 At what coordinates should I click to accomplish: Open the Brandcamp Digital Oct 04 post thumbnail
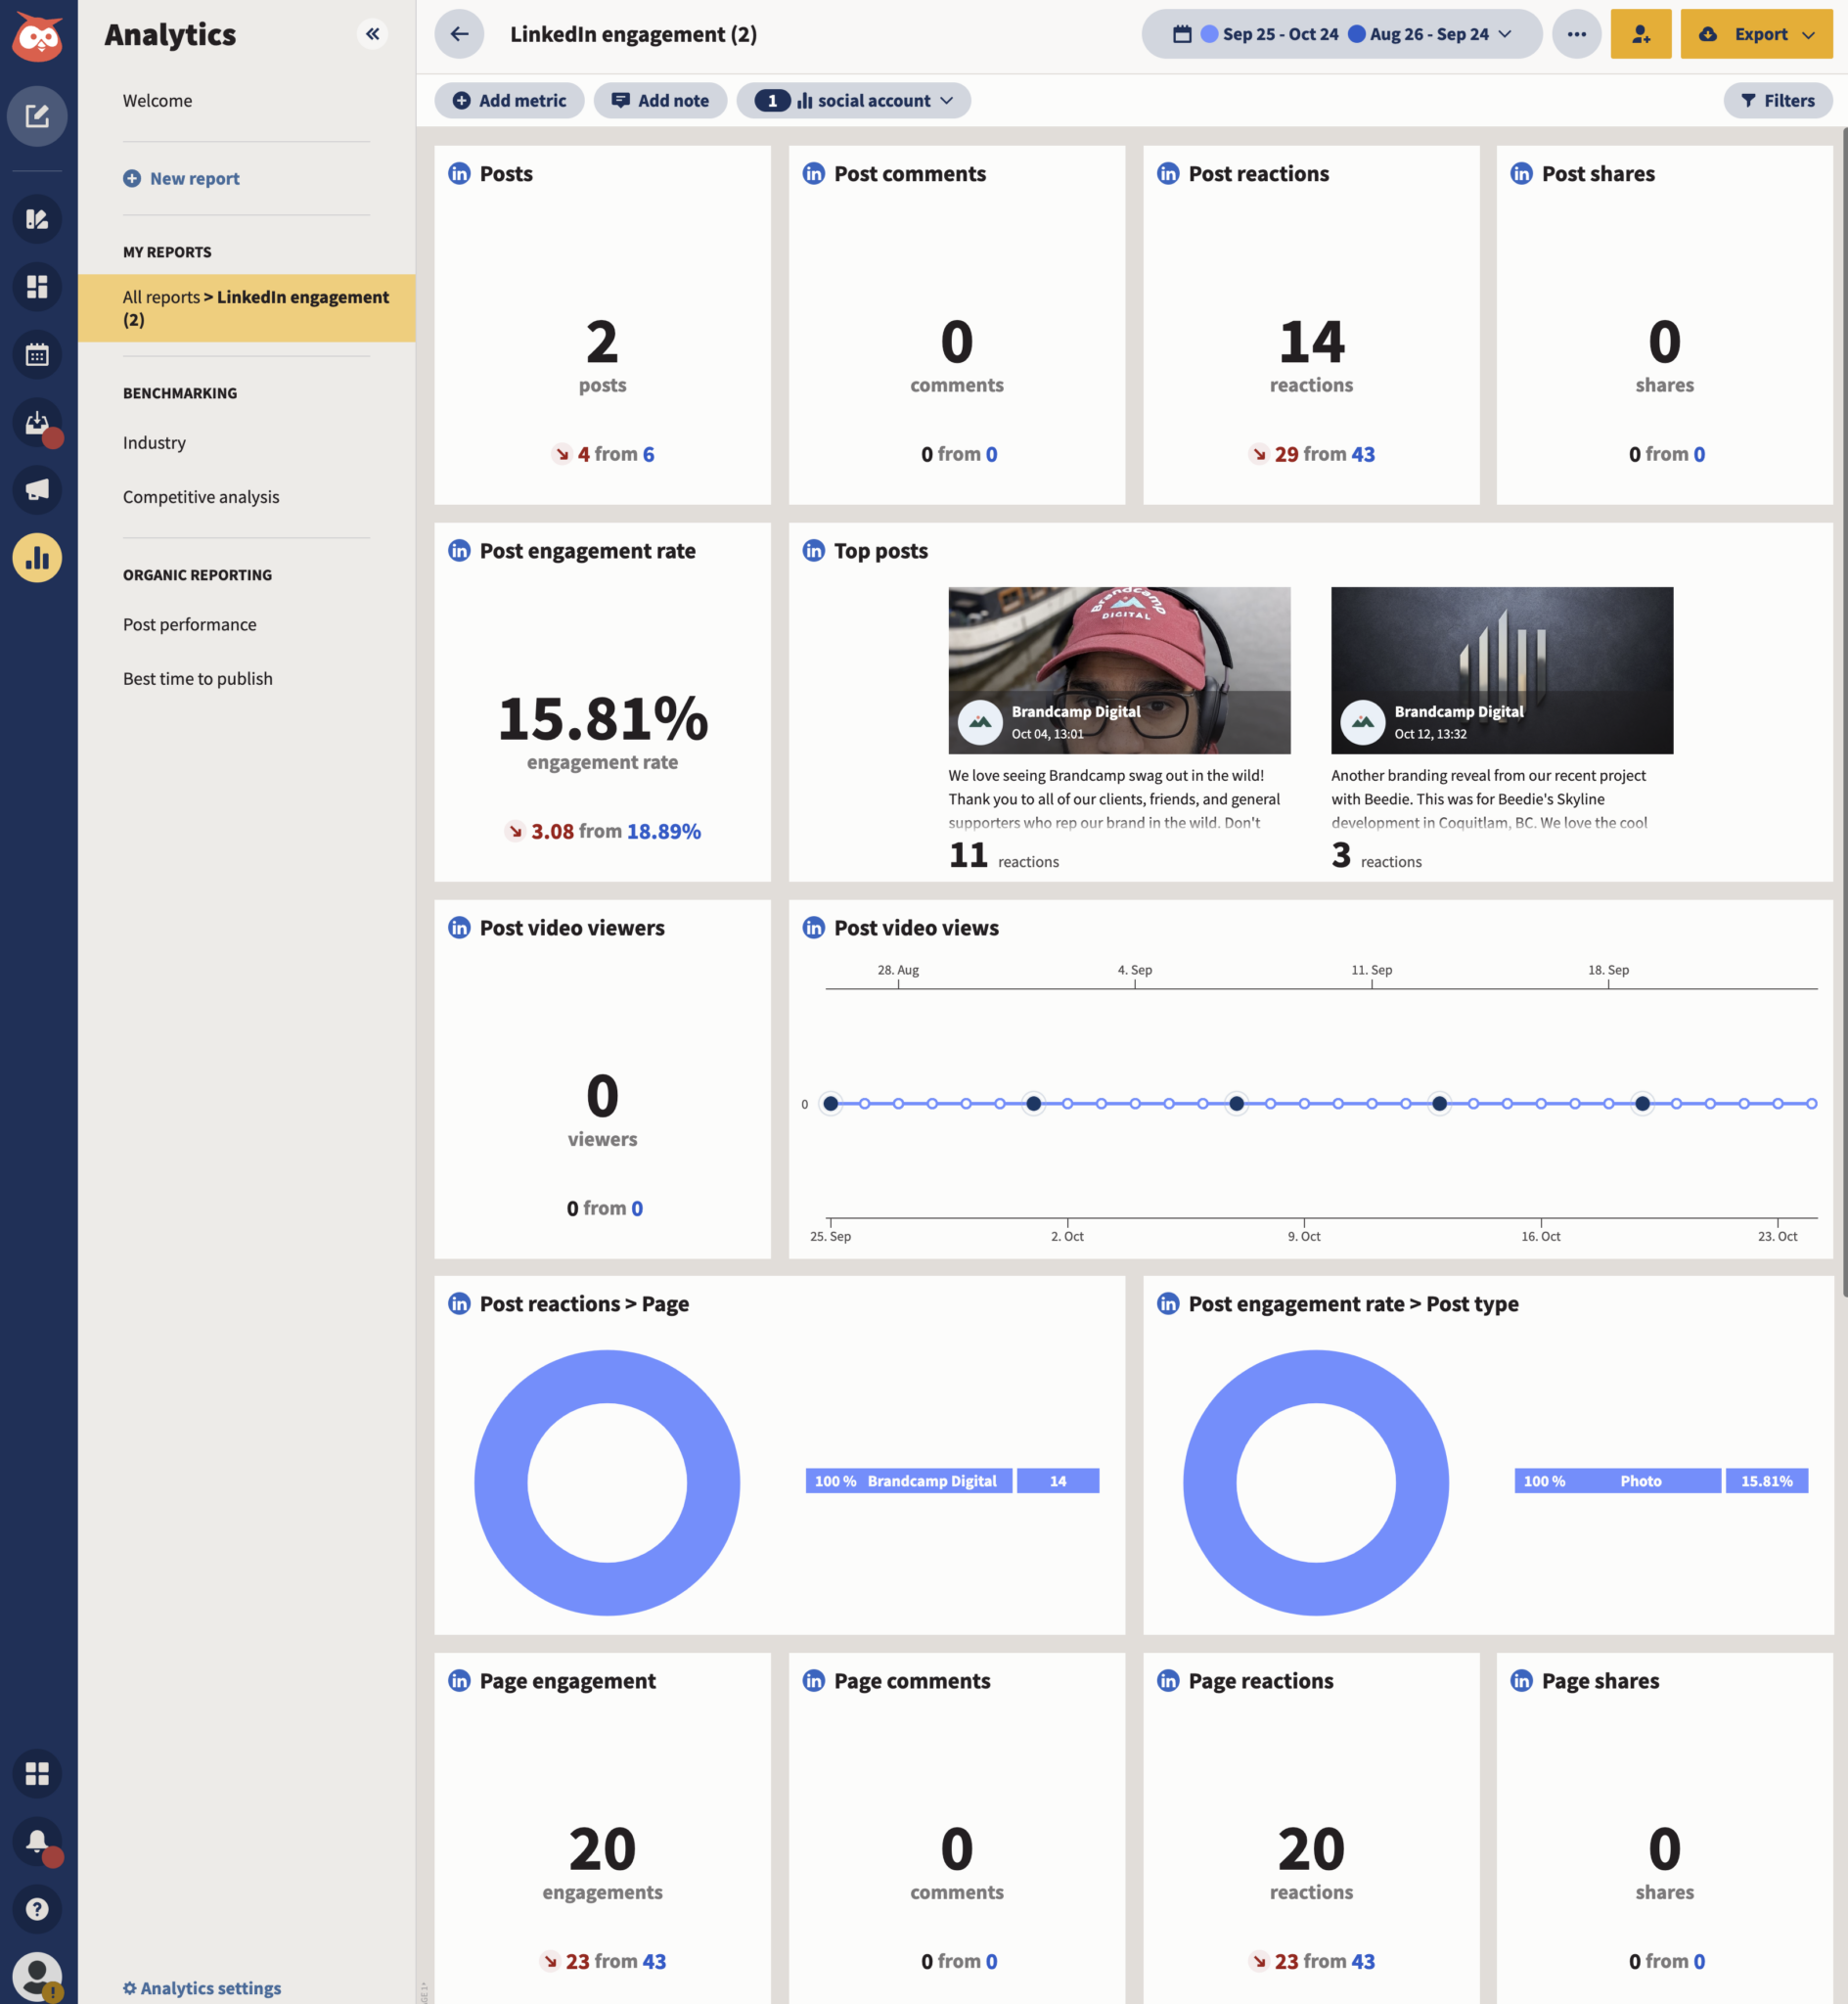pyautogui.click(x=1118, y=669)
